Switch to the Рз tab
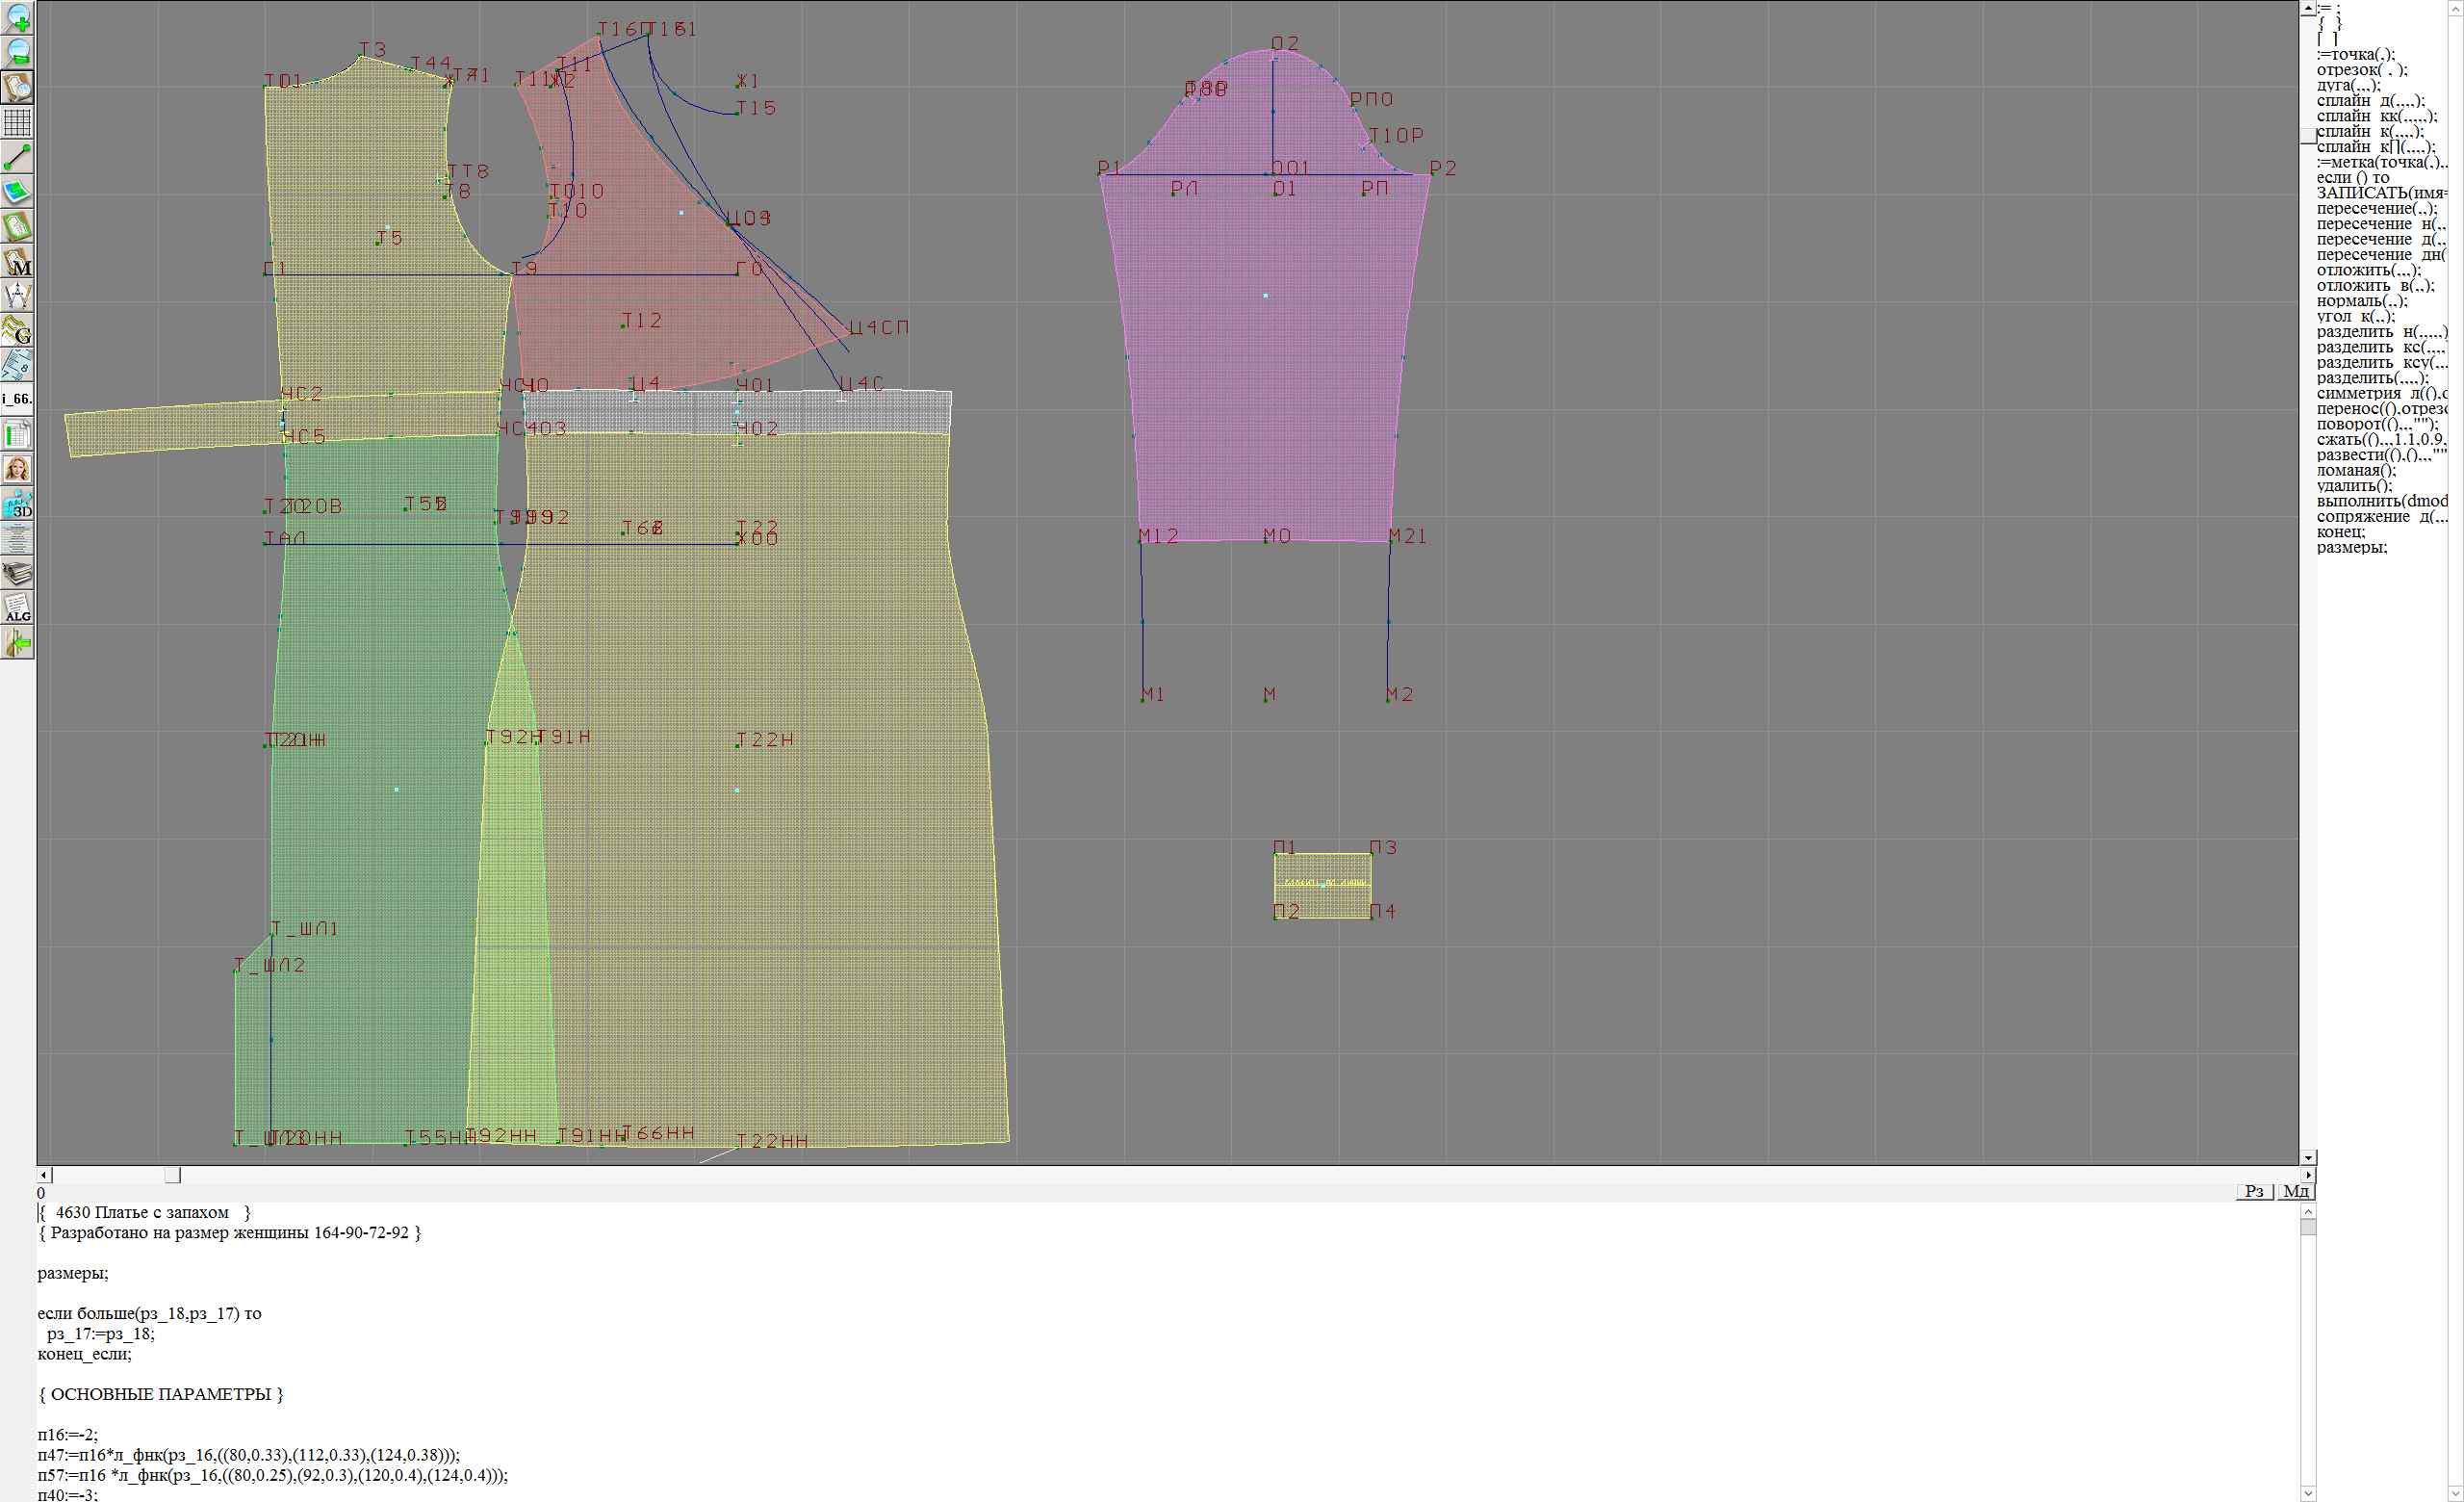 click(2254, 1190)
